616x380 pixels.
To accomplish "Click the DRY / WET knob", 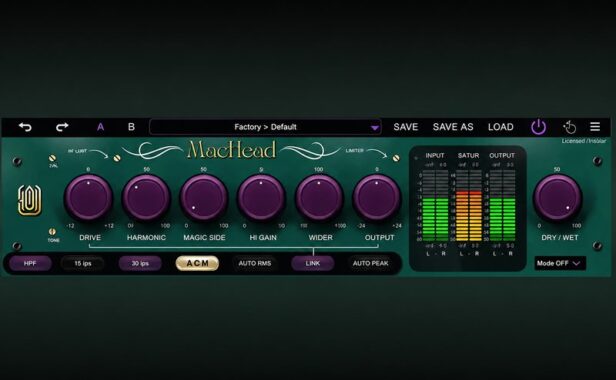I will tap(557, 198).
